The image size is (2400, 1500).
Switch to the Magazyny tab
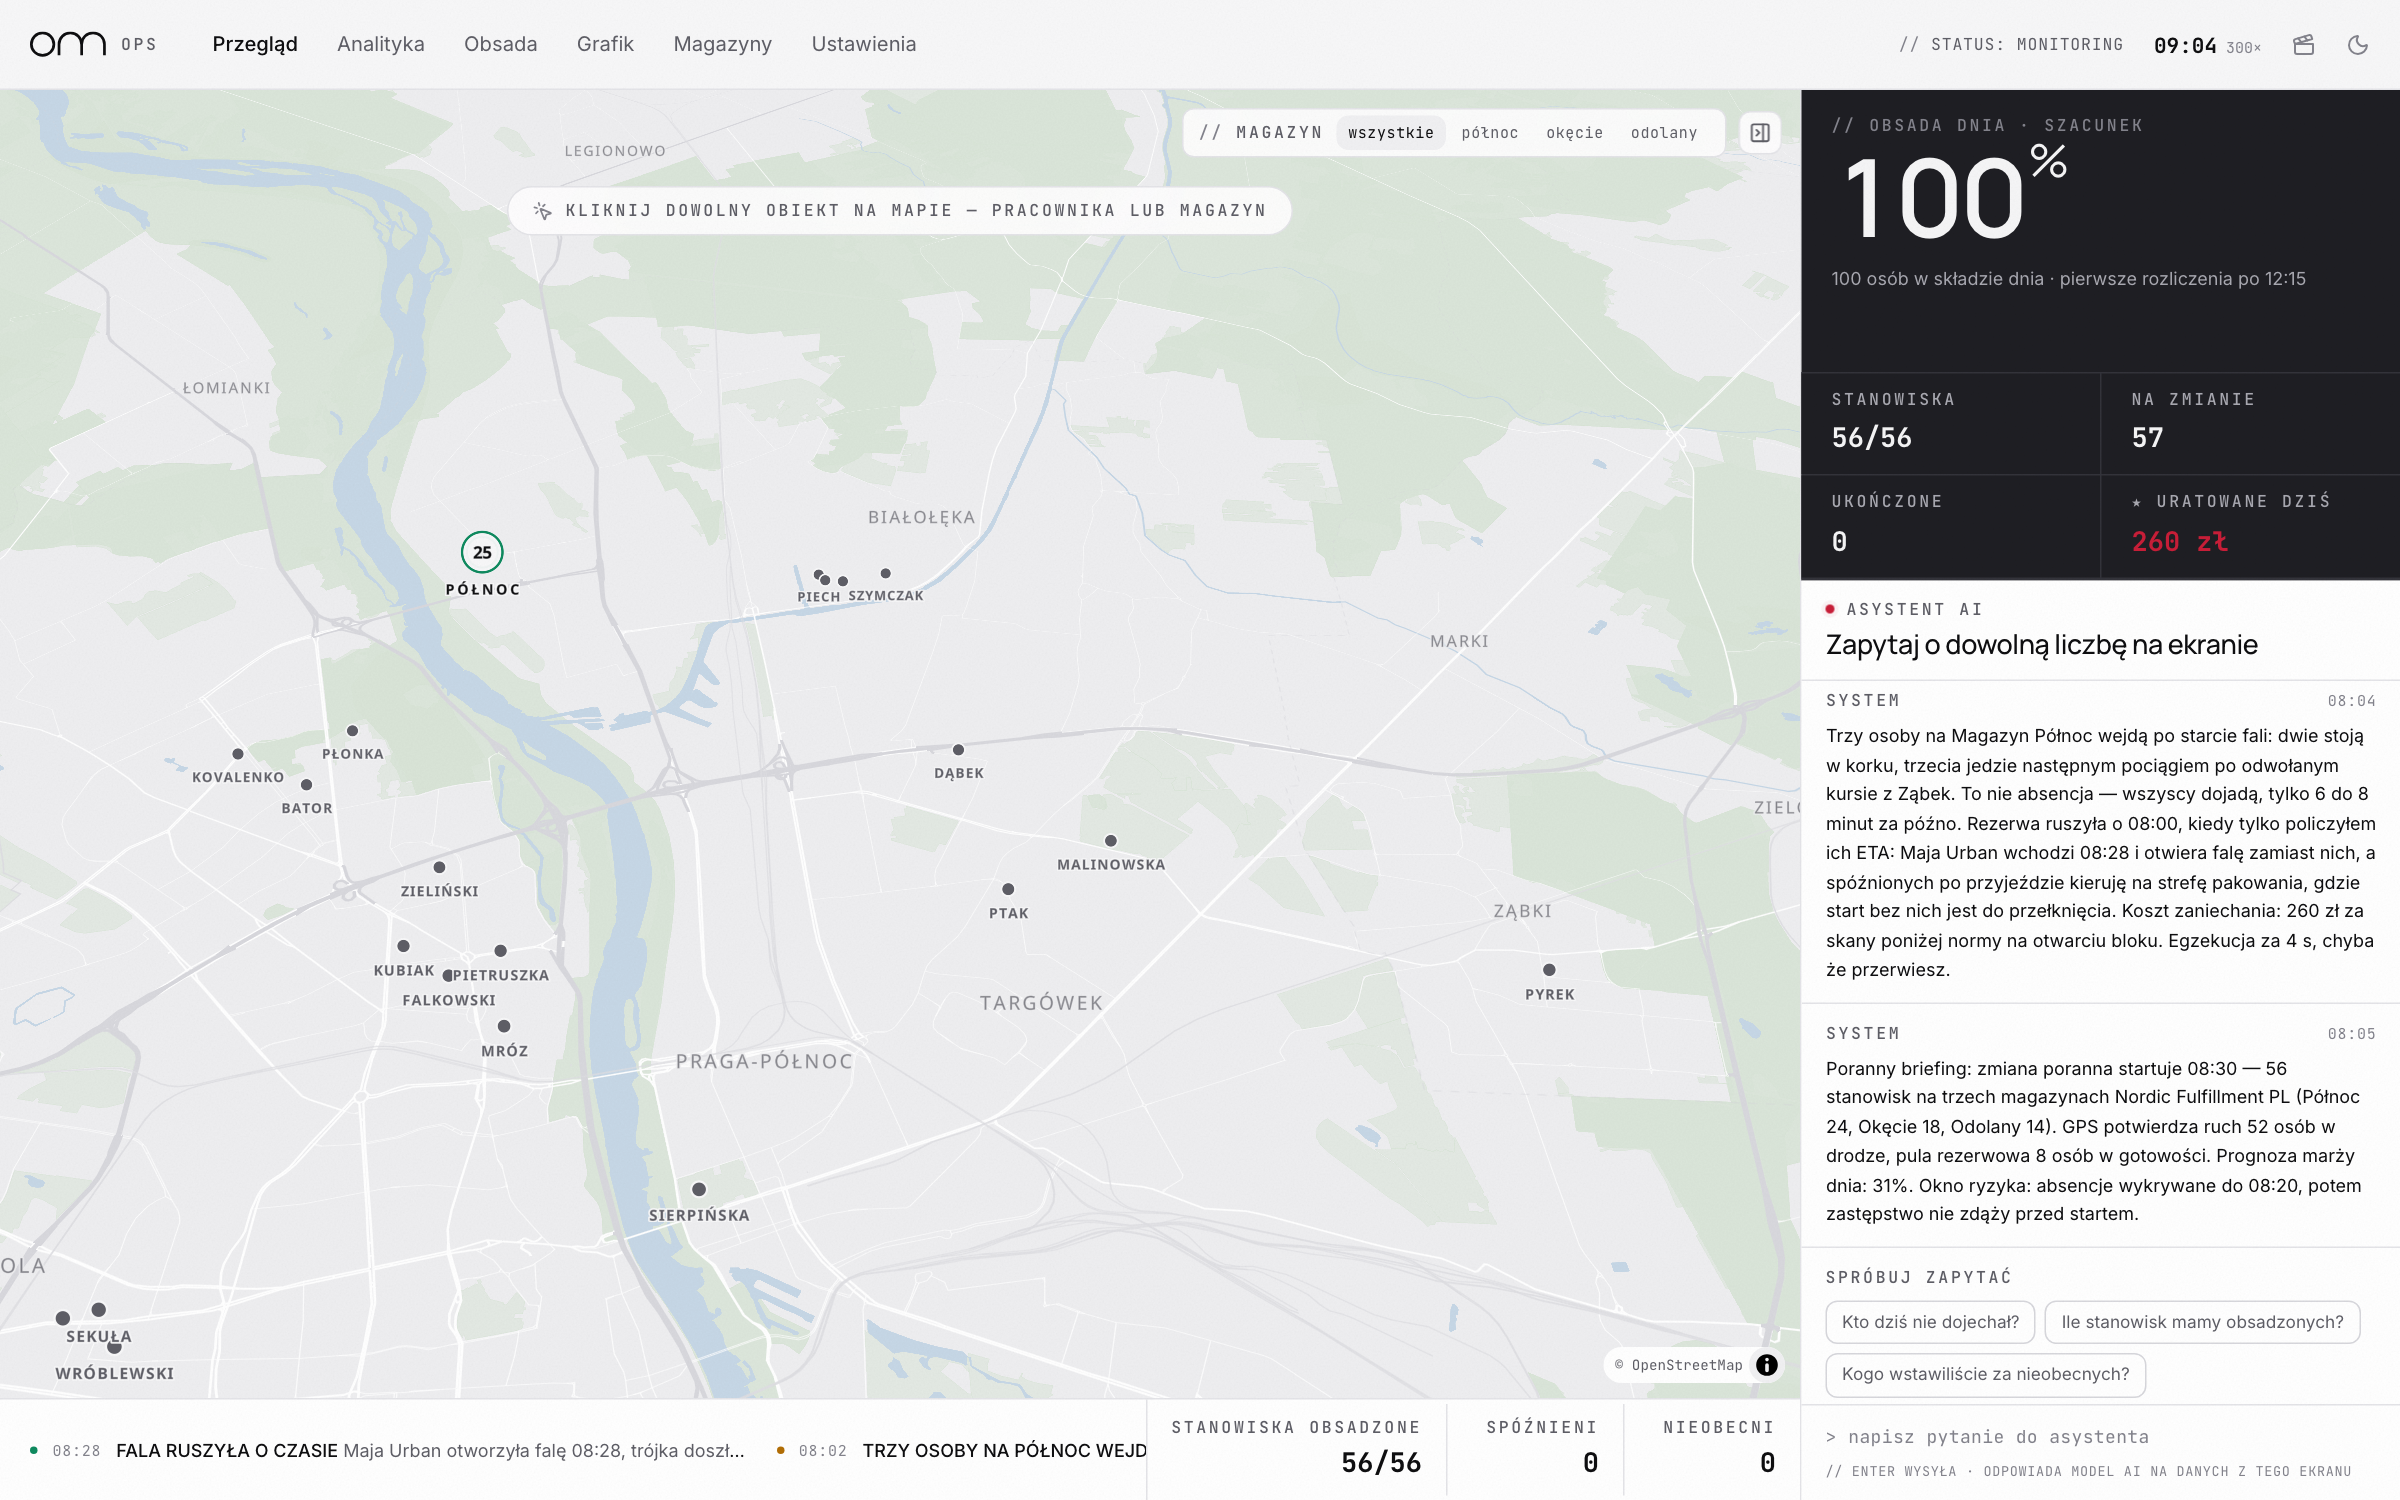pos(723,44)
